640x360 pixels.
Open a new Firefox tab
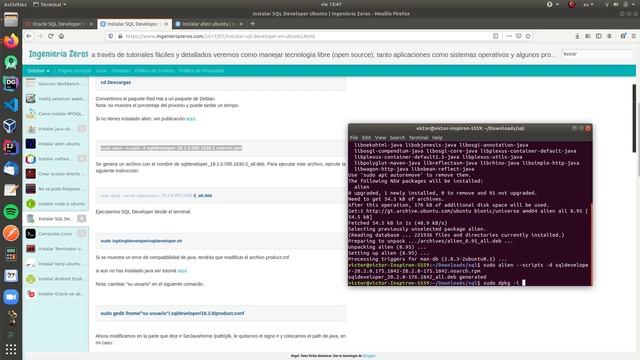(x=253, y=24)
